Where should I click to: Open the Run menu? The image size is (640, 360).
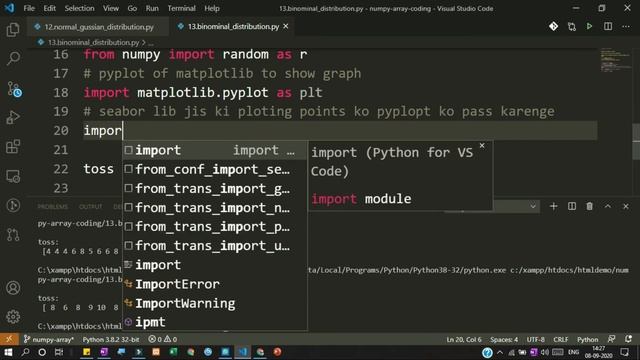(x=152, y=8)
